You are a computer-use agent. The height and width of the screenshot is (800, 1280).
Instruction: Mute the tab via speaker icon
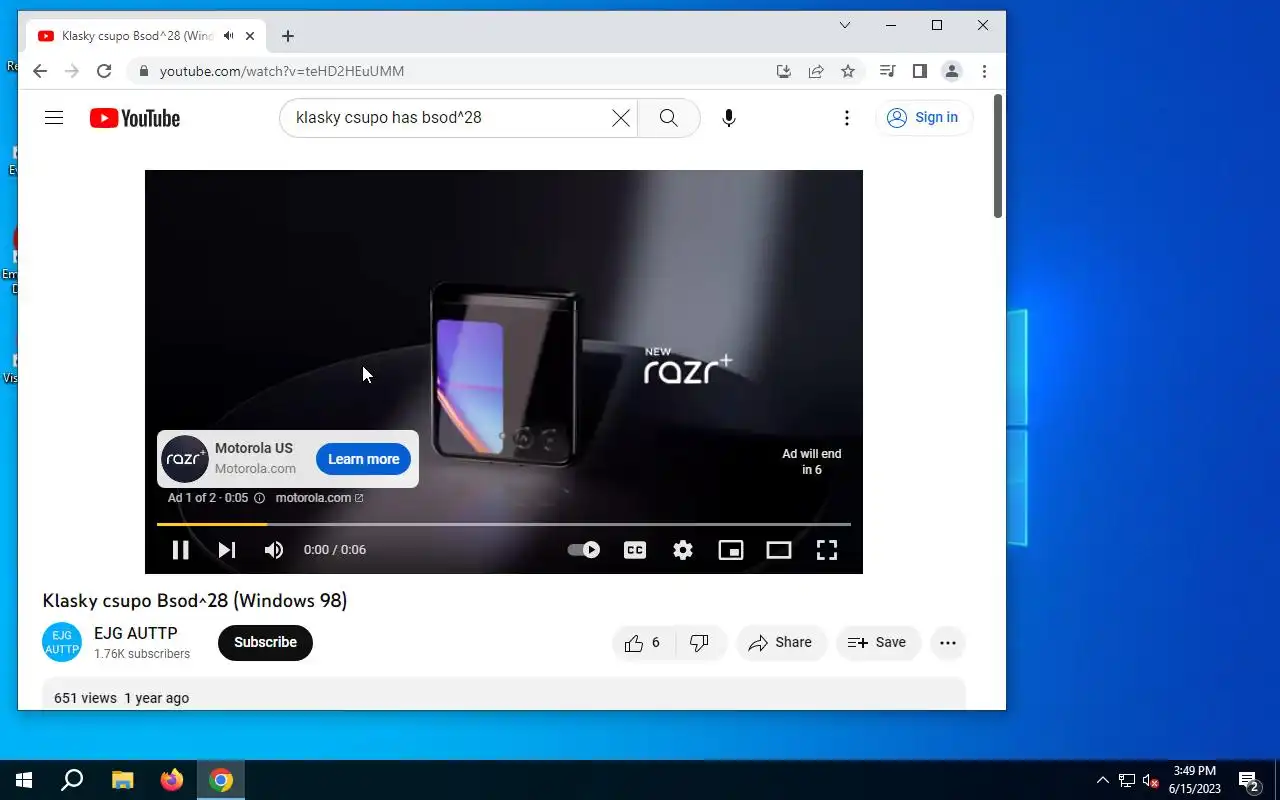(x=229, y=36)
